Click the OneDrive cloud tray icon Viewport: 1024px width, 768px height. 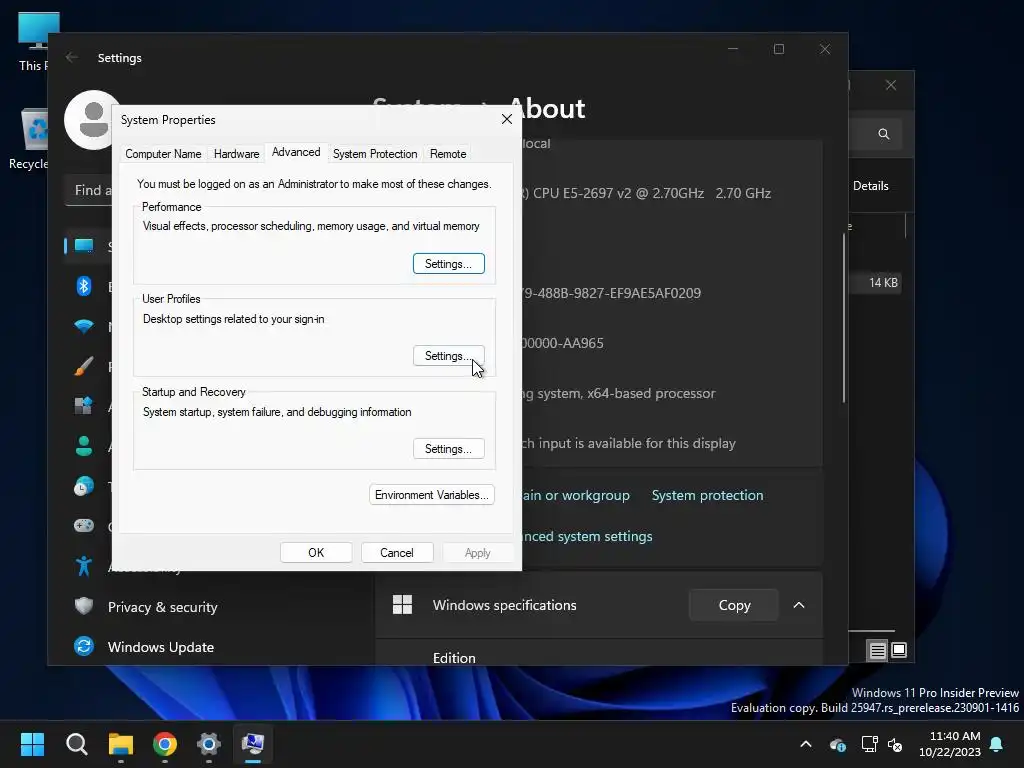coord(838,744)
